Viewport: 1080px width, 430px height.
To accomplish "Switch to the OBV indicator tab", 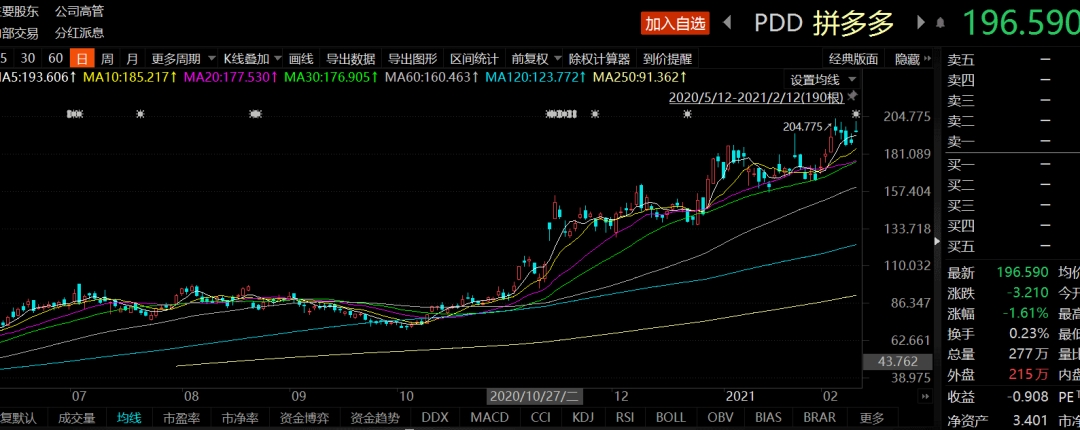I will coord(720,418).
